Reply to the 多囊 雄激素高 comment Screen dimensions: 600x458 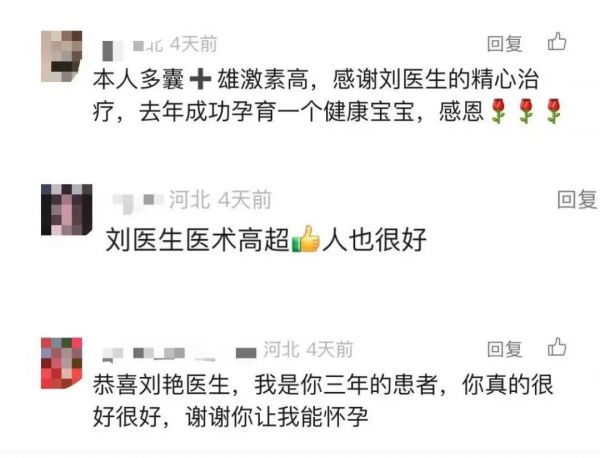[504, 43]
